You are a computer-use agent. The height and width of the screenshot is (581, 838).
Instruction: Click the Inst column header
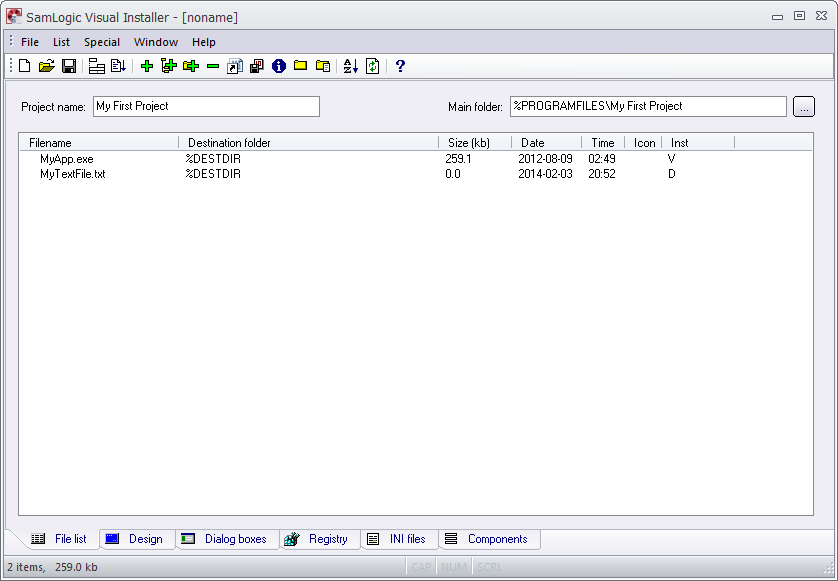[699, 143]
